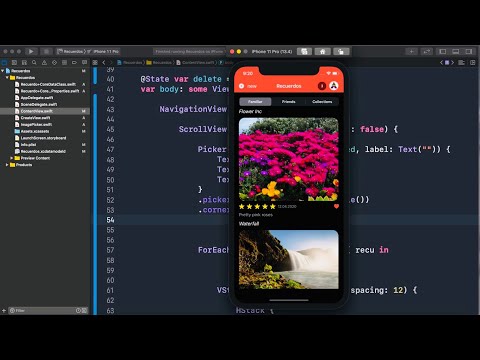Tap the profile avatar in app header
This screenshot has width=480, height=360.
pos(334,86)
